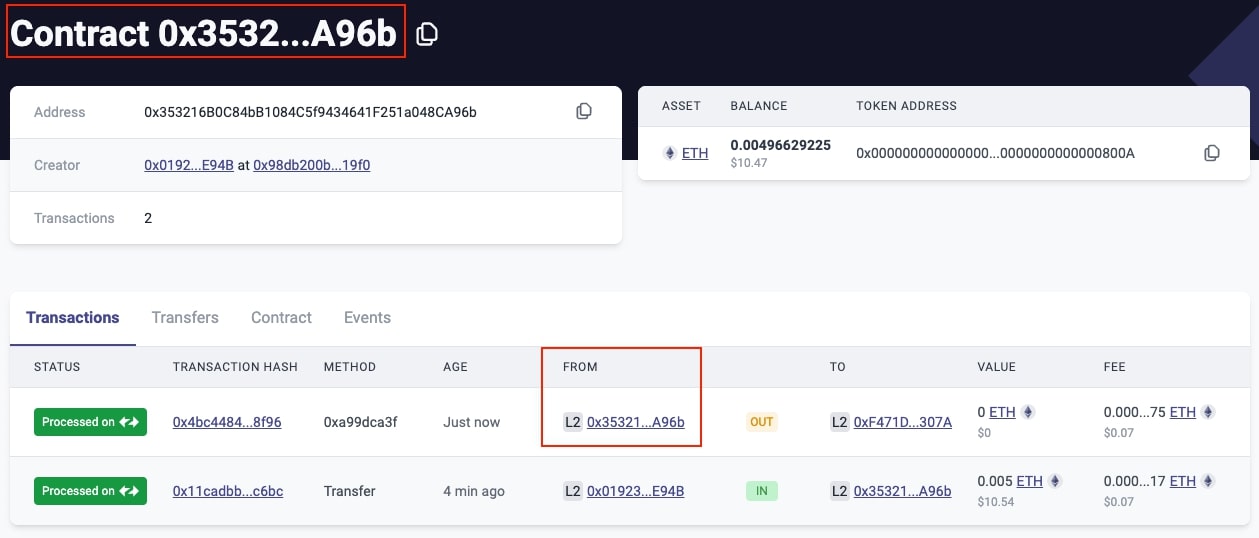Image resolution: width=1259 pixels, height=538 pixels.
Task: Click Ethereum icon beside 0.005 ETH value
Action: tap(1054, 481)
